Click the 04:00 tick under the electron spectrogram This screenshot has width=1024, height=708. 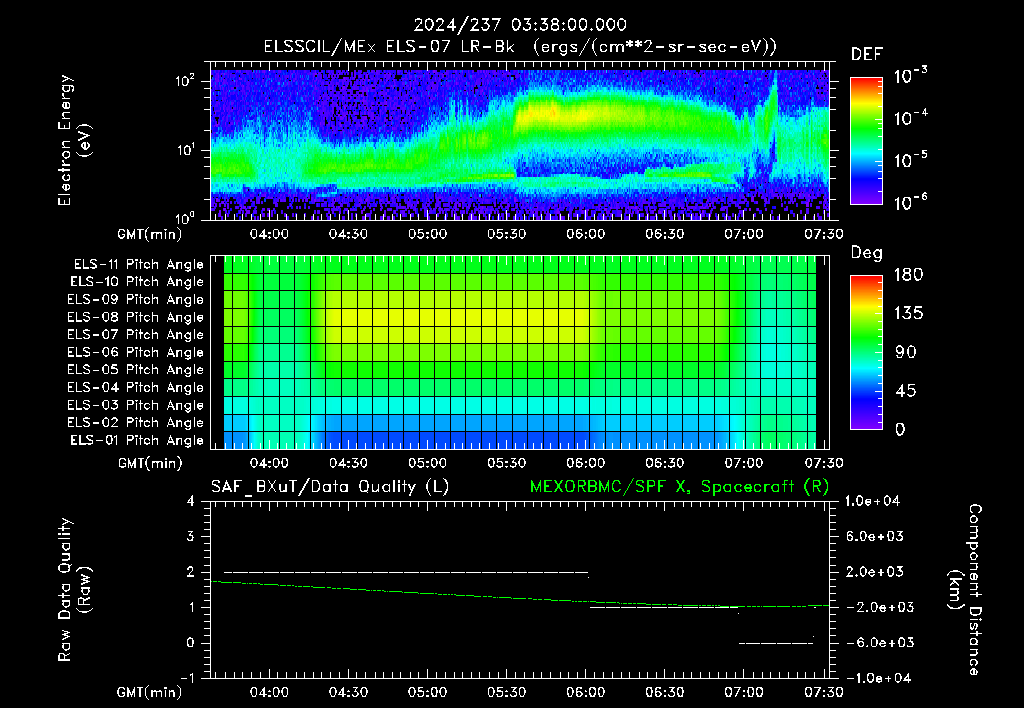tap(269, 234)
